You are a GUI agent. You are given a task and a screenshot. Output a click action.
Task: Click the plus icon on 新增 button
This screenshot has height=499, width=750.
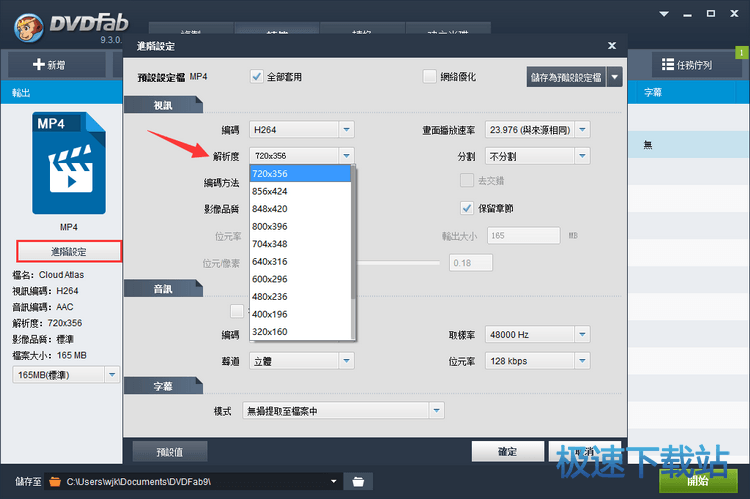click(39, 64)
